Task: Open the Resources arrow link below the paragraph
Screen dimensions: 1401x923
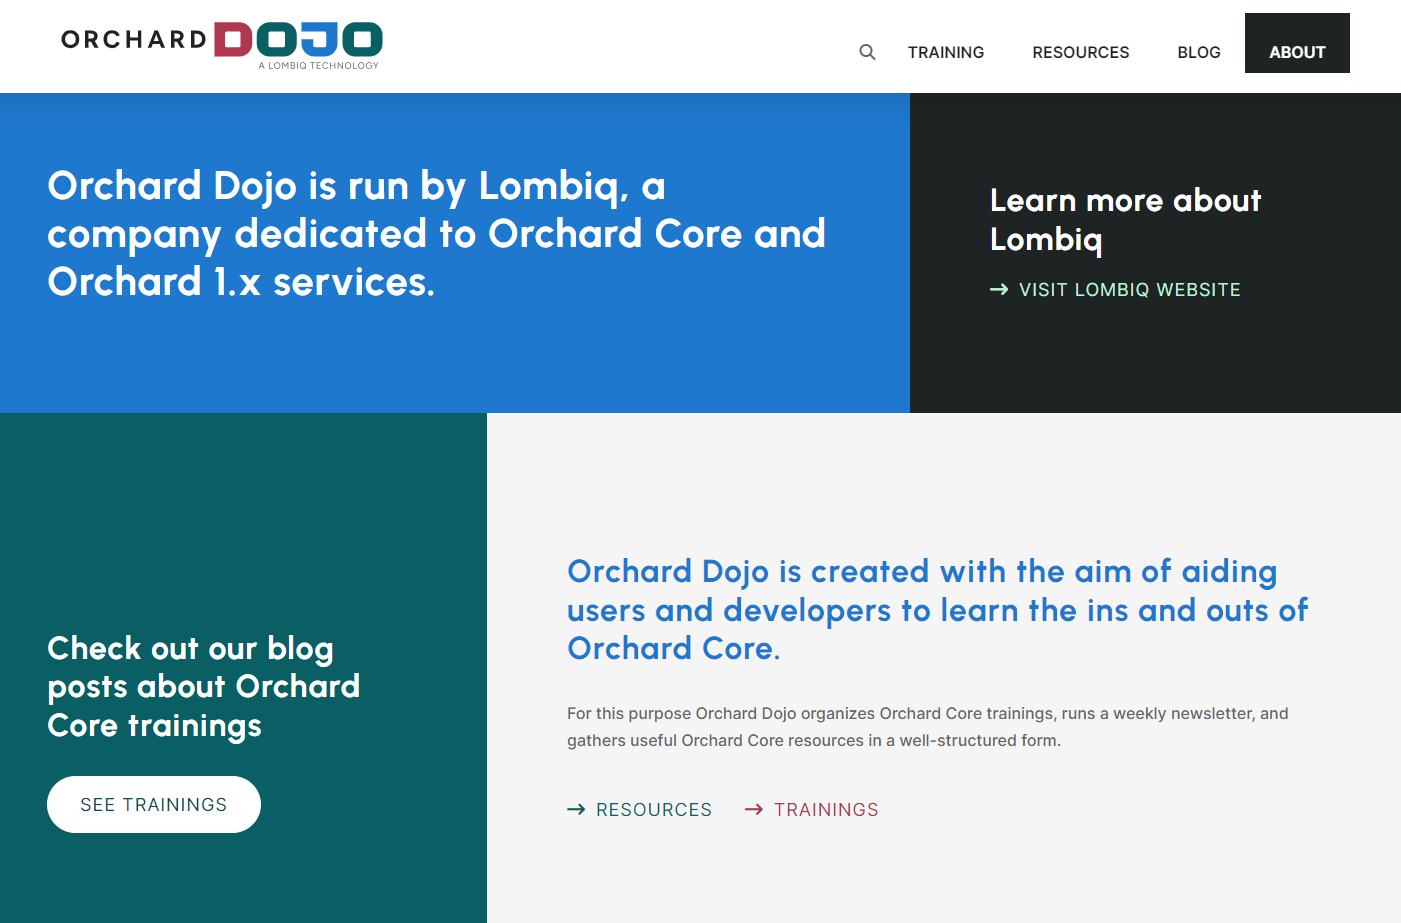Action: tap(640, 810)
